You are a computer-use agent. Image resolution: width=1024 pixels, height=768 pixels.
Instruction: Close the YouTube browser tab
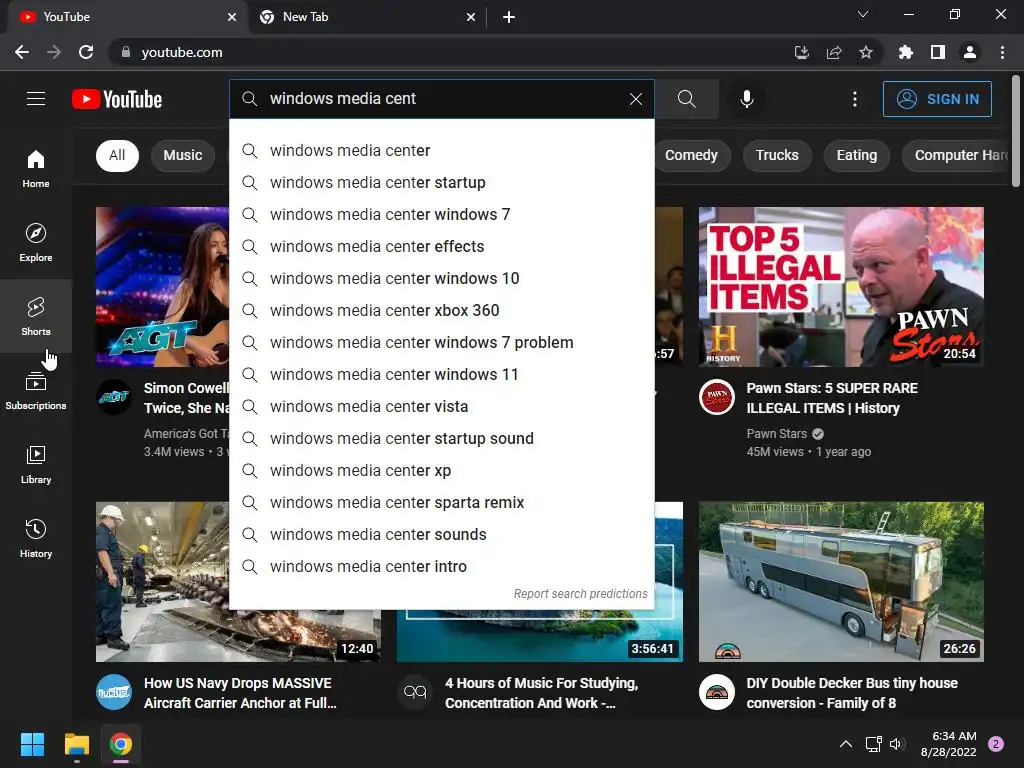click(232, 17)
